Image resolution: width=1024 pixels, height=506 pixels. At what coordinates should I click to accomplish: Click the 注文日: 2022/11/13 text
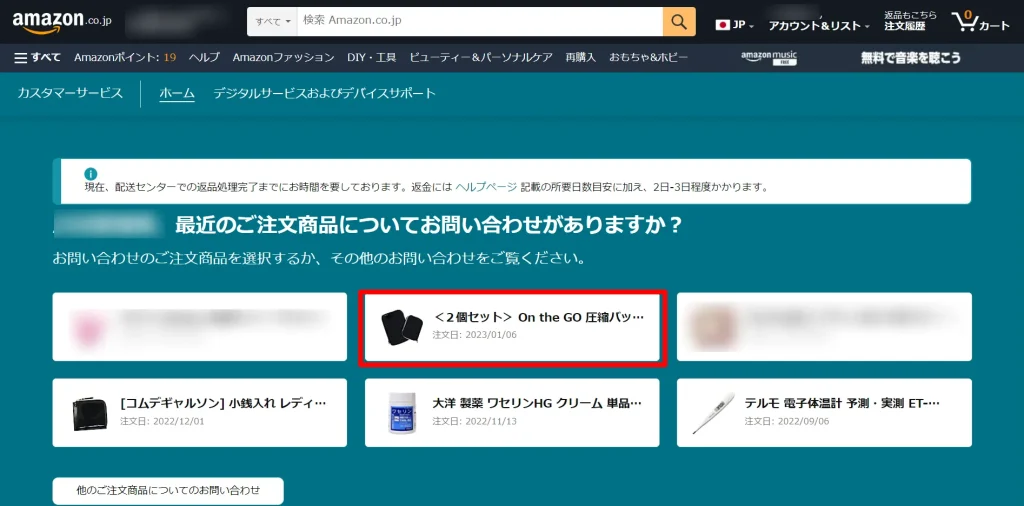click(475, 421)
